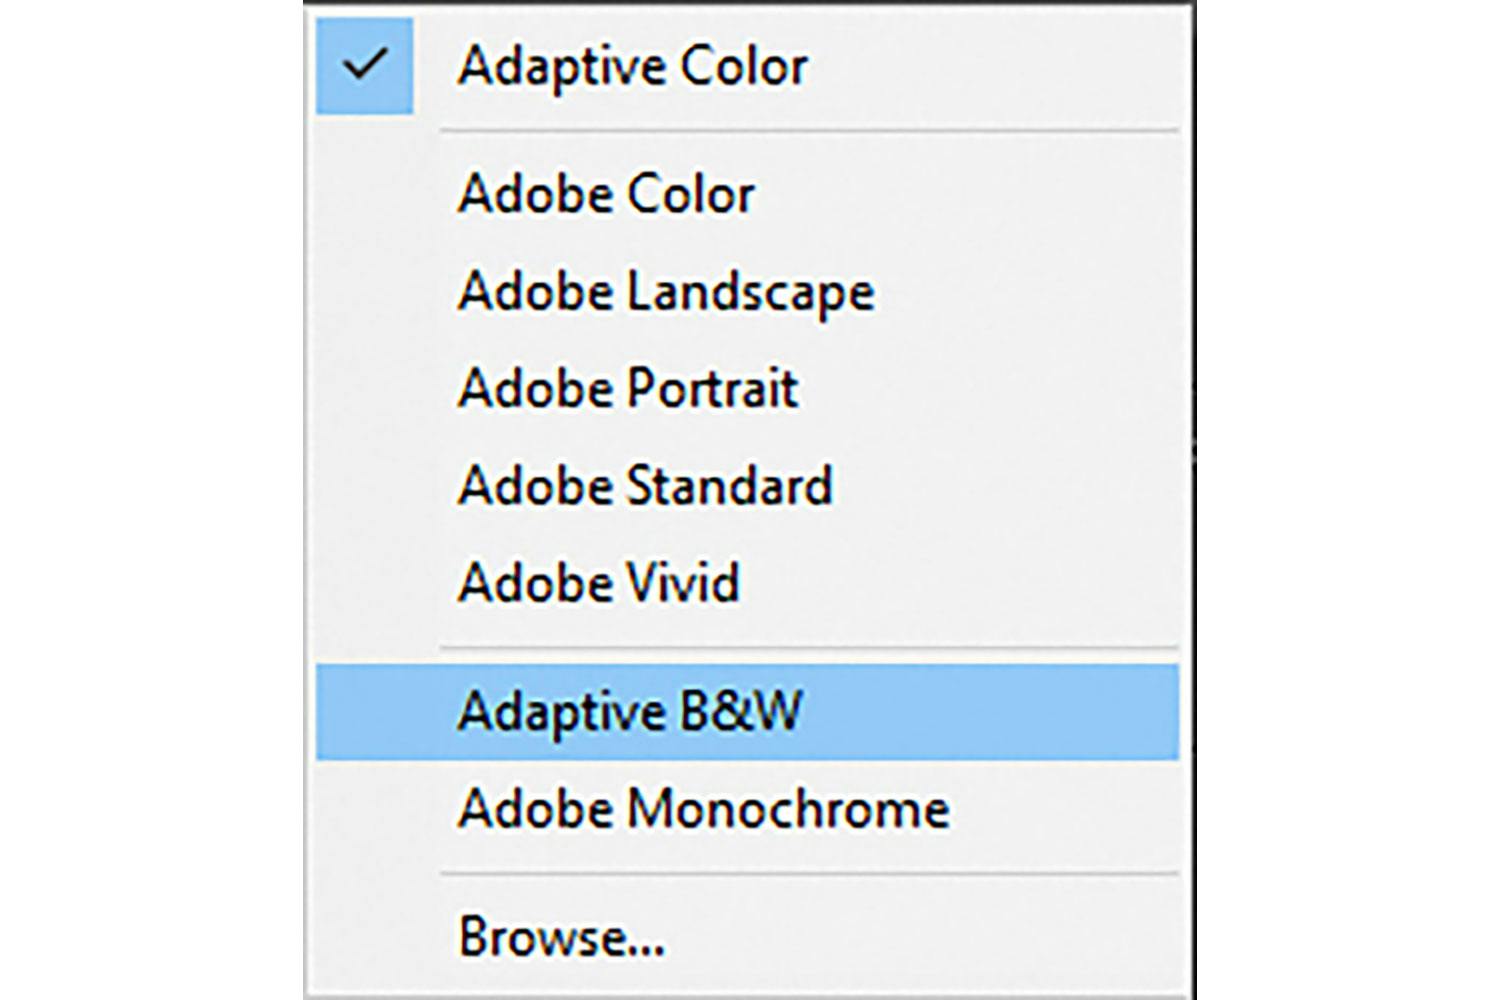The height and width of the screenshot is (1000, 1500).
Task: Click the Adobe Standard menu entry
Action: (x=645, y=486)
